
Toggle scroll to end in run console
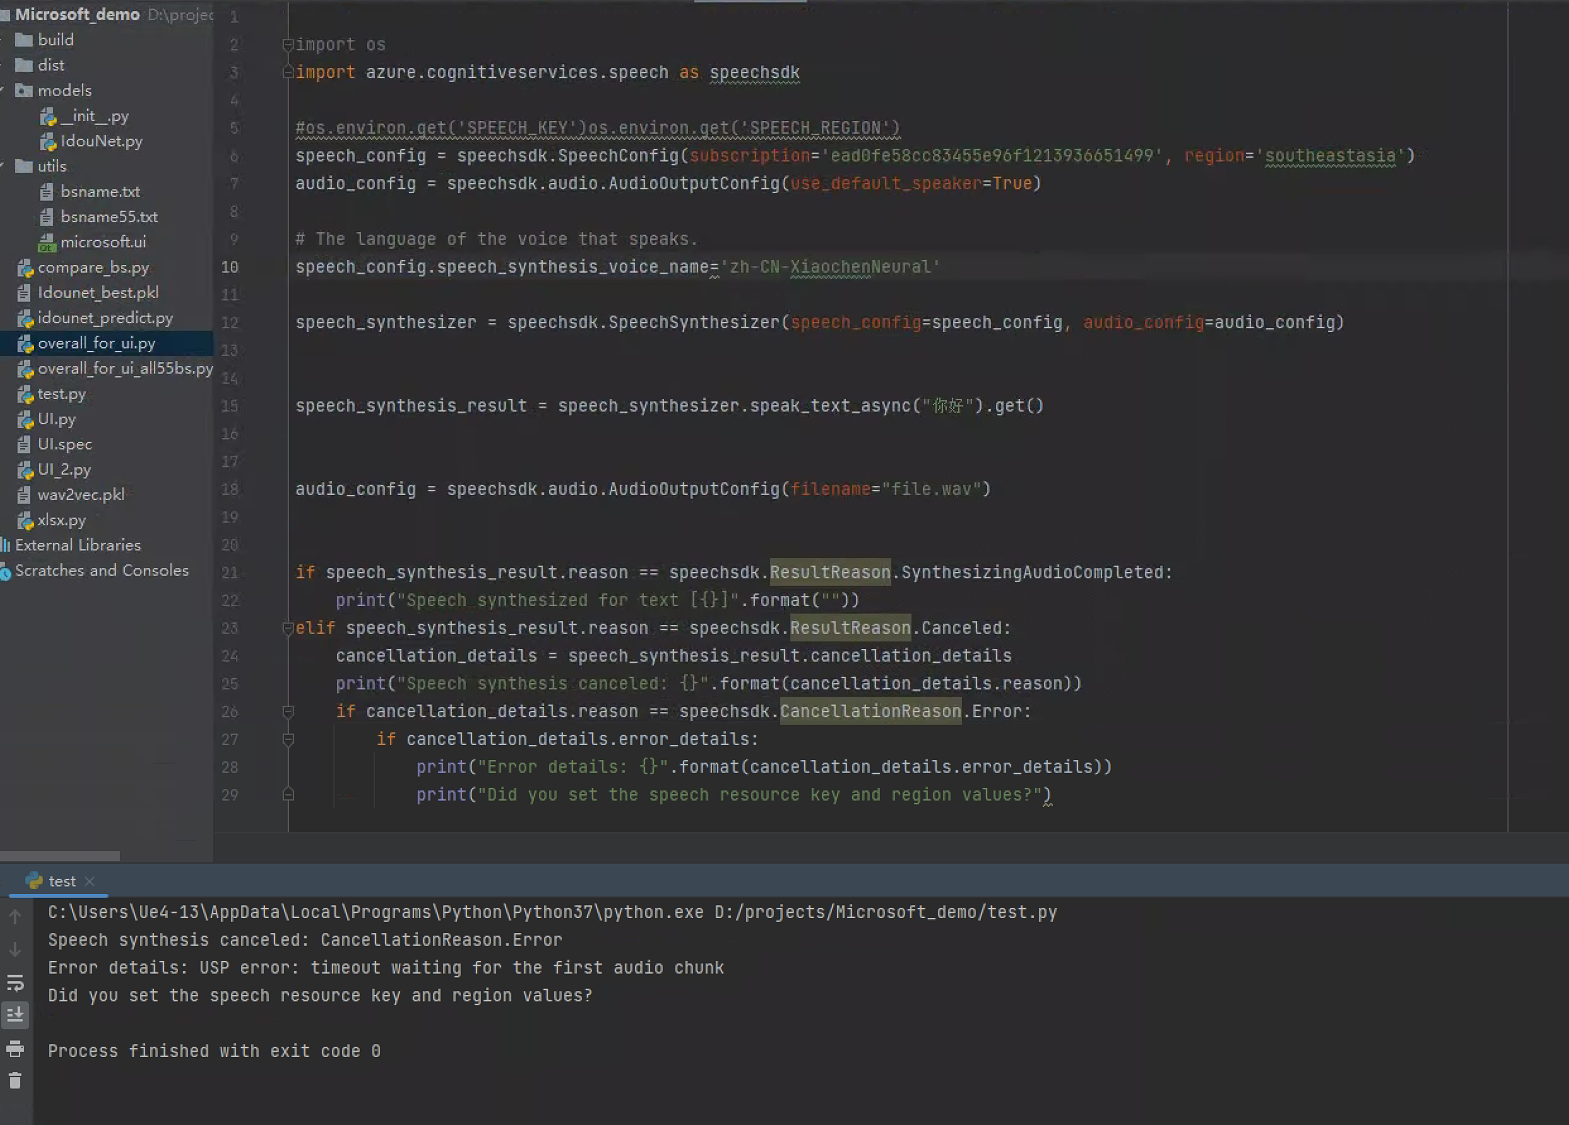pyautogui.click(x=15, y=1015)
